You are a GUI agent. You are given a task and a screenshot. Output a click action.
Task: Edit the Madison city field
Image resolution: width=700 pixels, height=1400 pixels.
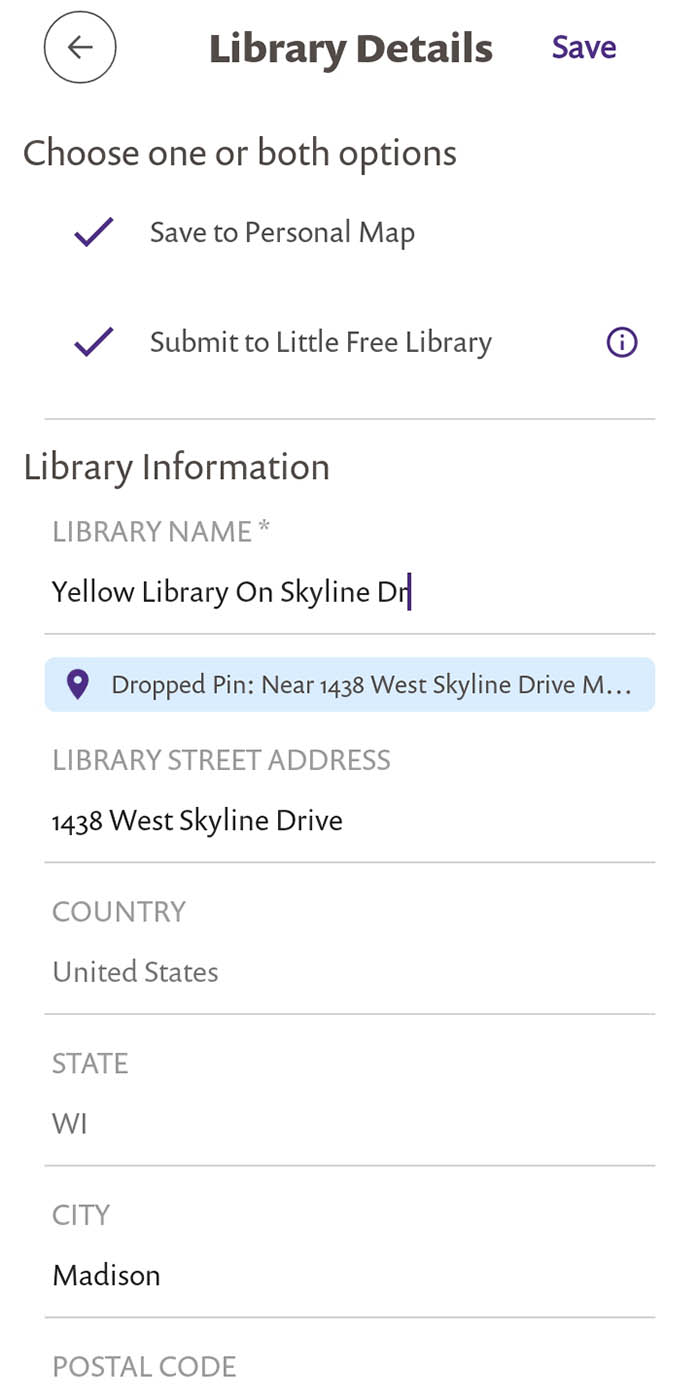pyautogui.click(x=106, y=1276)
